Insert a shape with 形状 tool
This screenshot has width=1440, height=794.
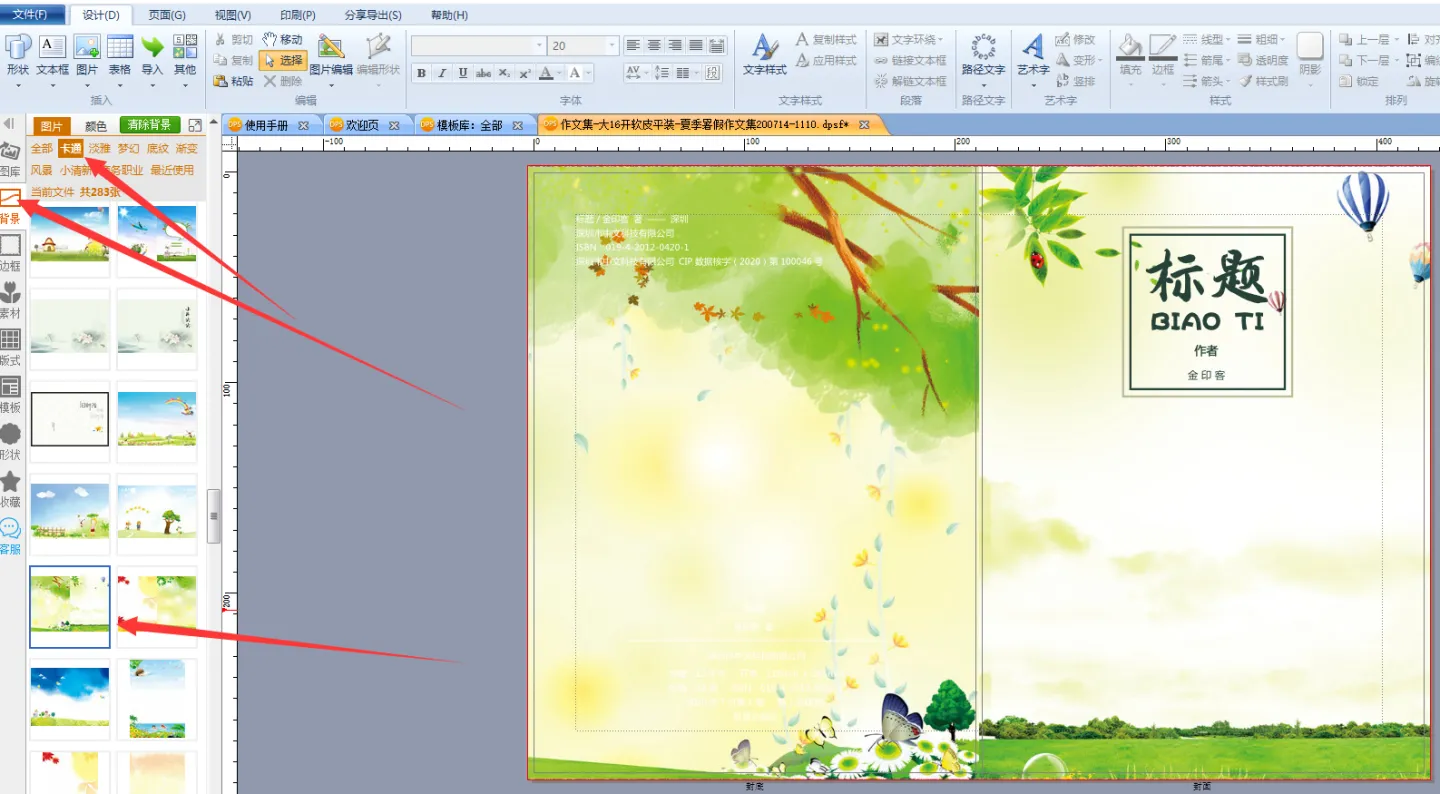(18, 56)
